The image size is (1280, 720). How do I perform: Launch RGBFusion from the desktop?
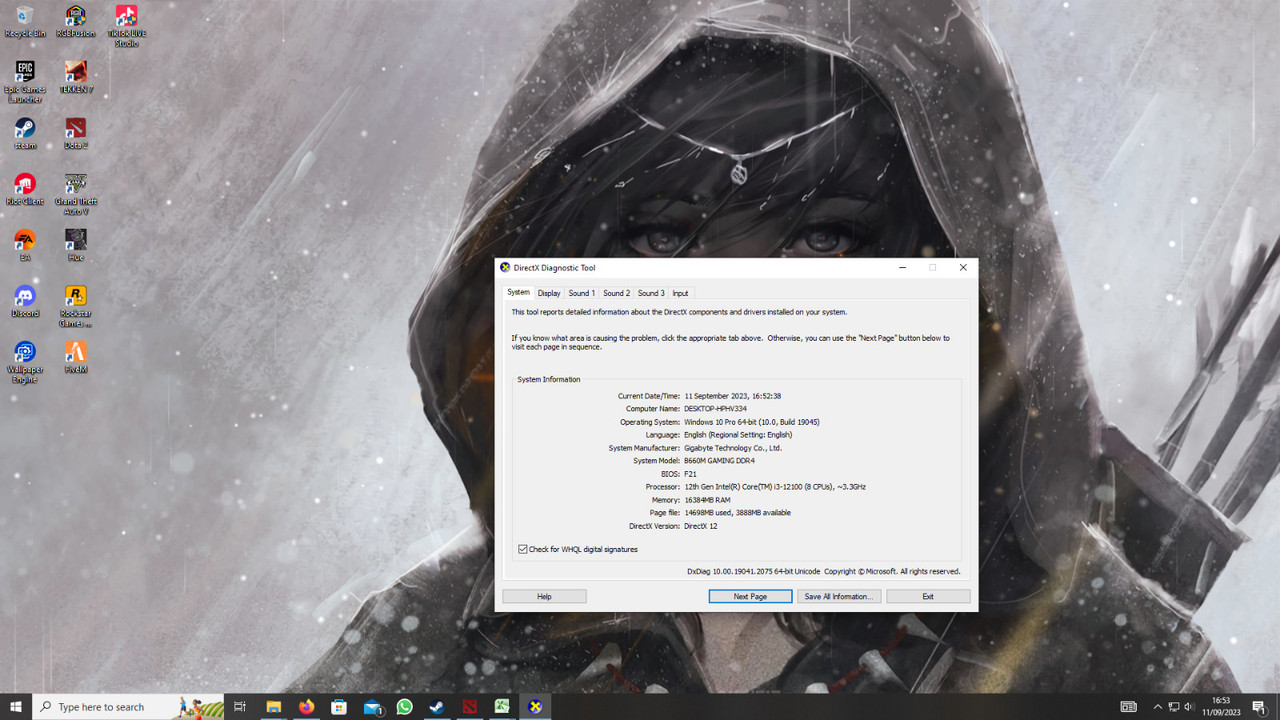point(76,21)
